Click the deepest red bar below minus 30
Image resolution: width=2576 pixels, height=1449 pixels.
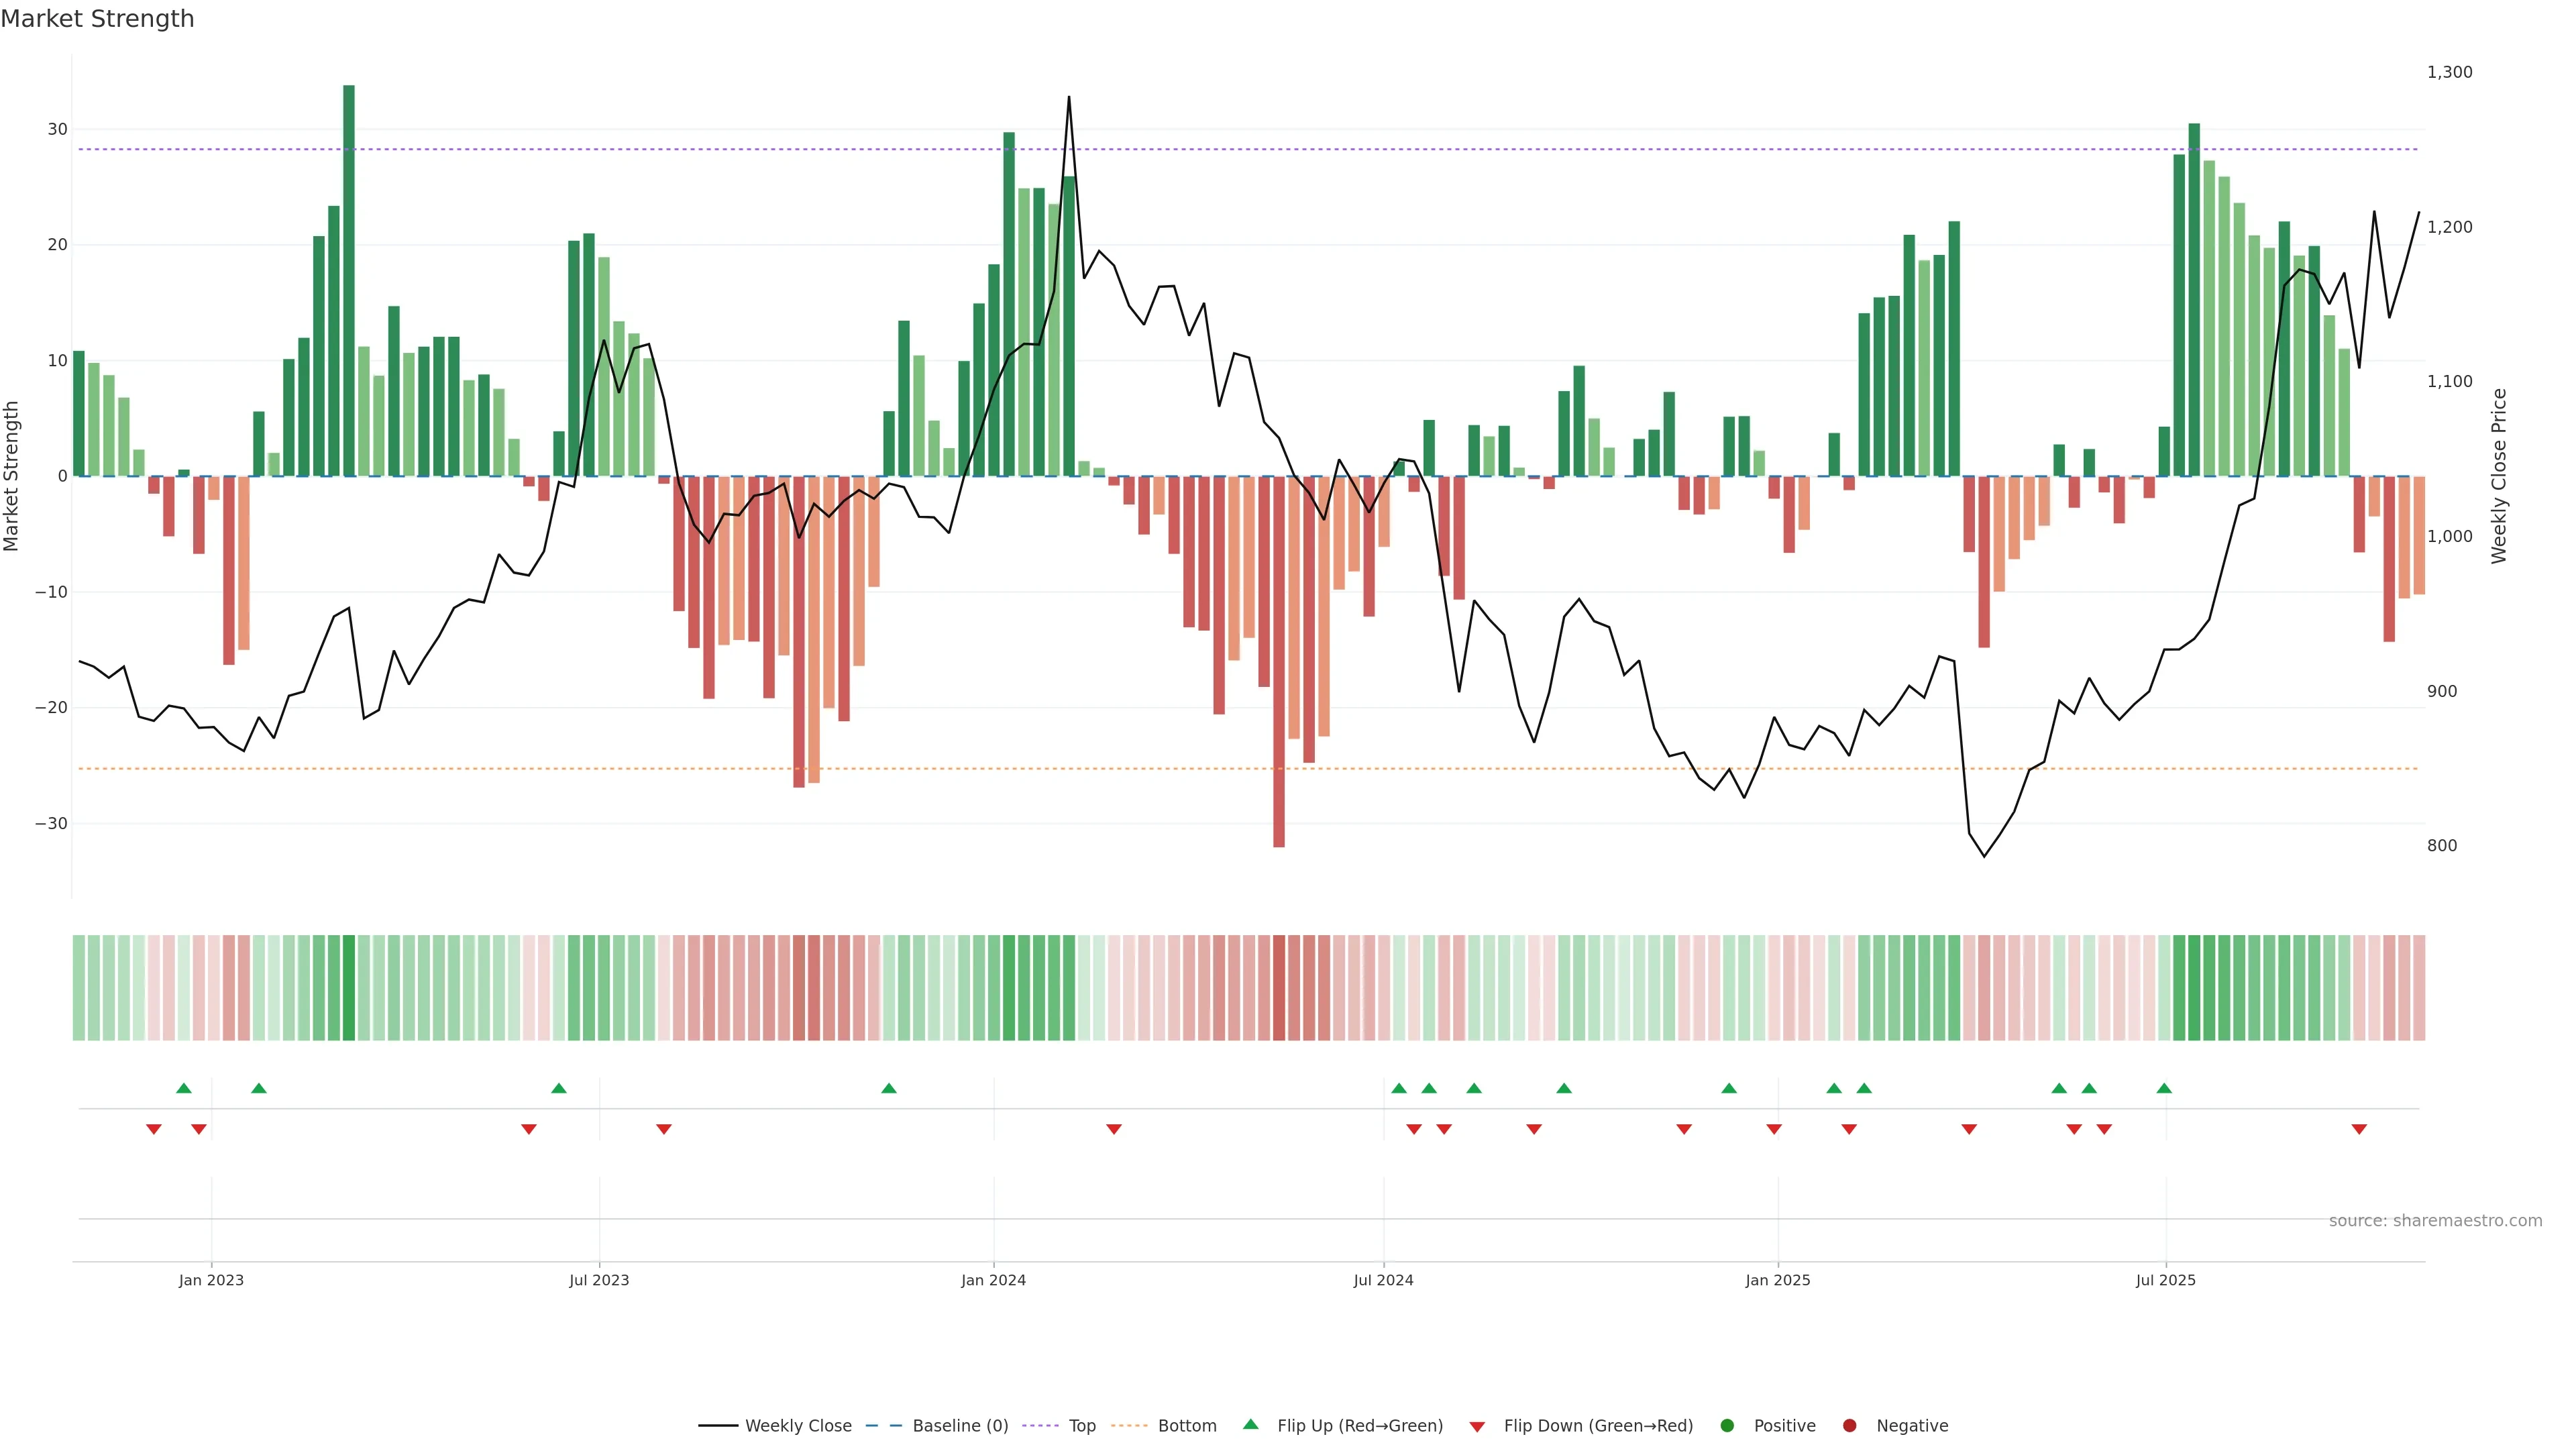coord(1279,660)
